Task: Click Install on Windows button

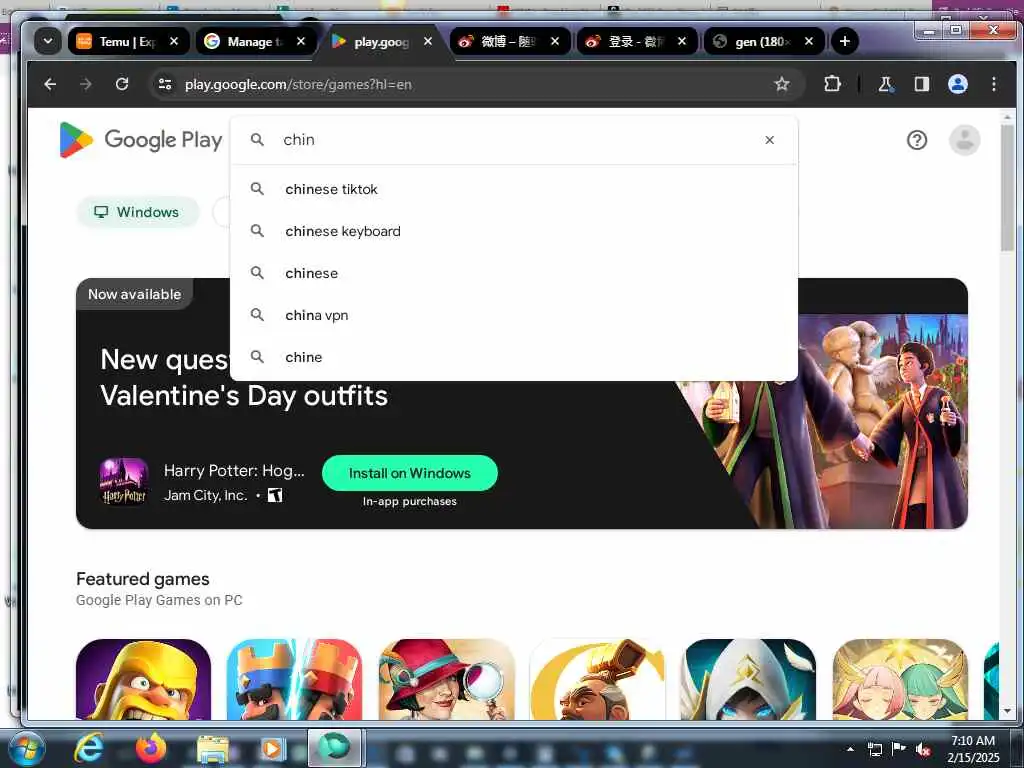Action: coord(409,473)
